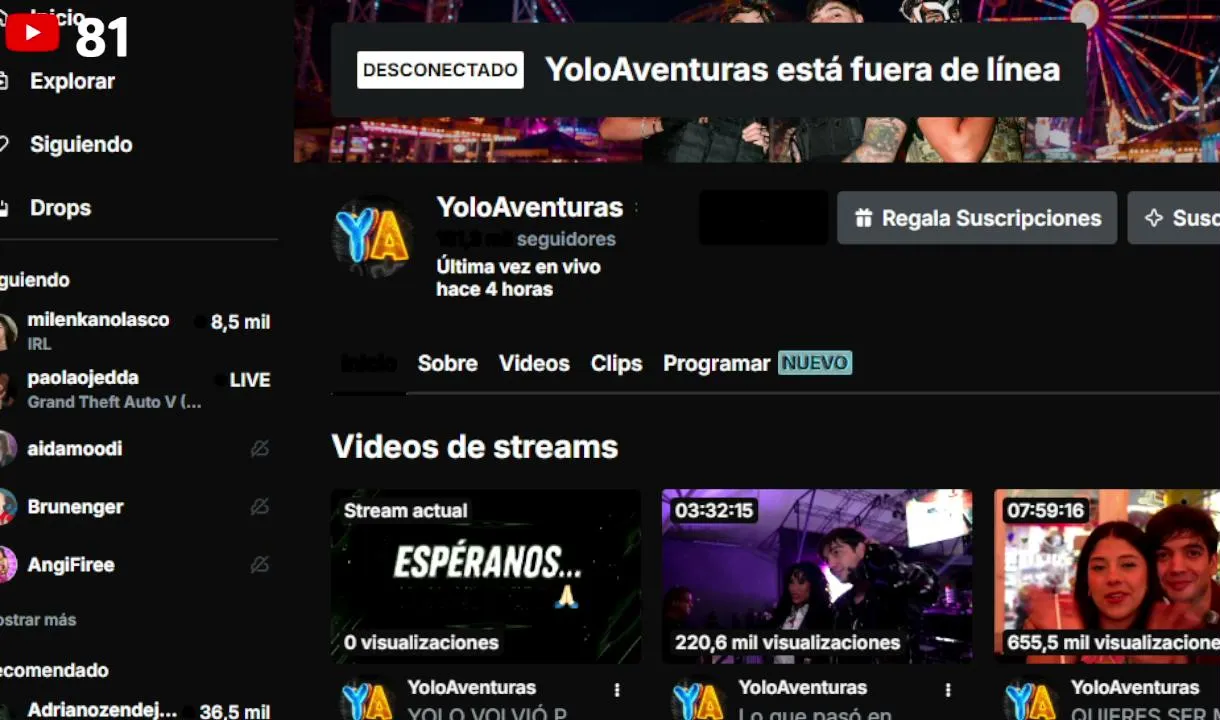
Task: Click the Videos de streams heading
Action: point(475,446)
